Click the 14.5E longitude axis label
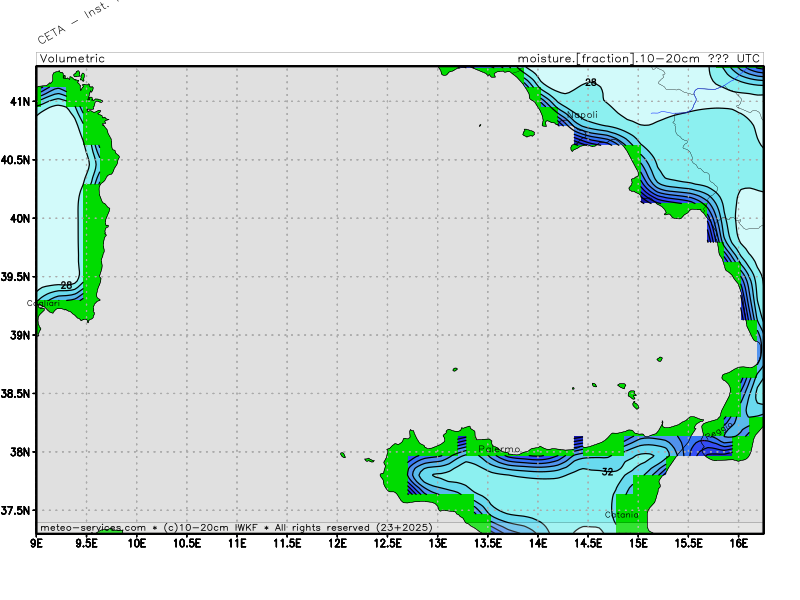Image resolution: width=800 pixels, height=600 pixels. point(588,544)
